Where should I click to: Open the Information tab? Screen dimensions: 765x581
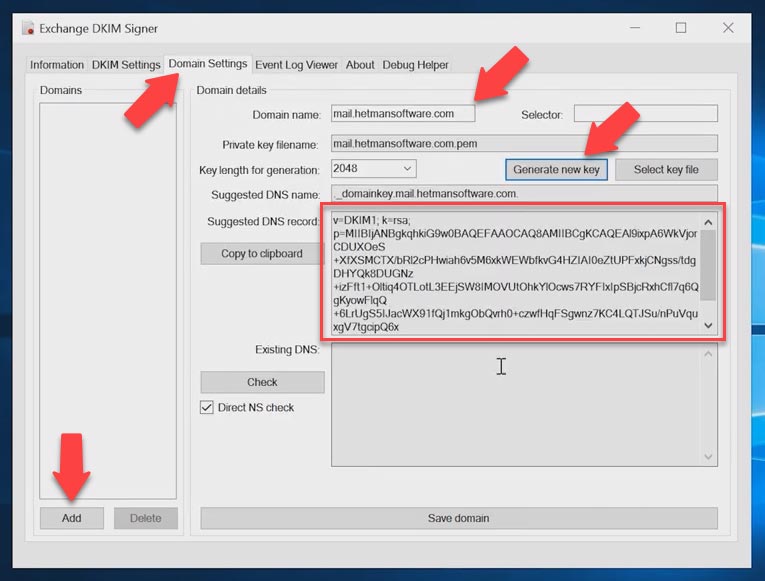pyautogui.click(x=57, y=65)
